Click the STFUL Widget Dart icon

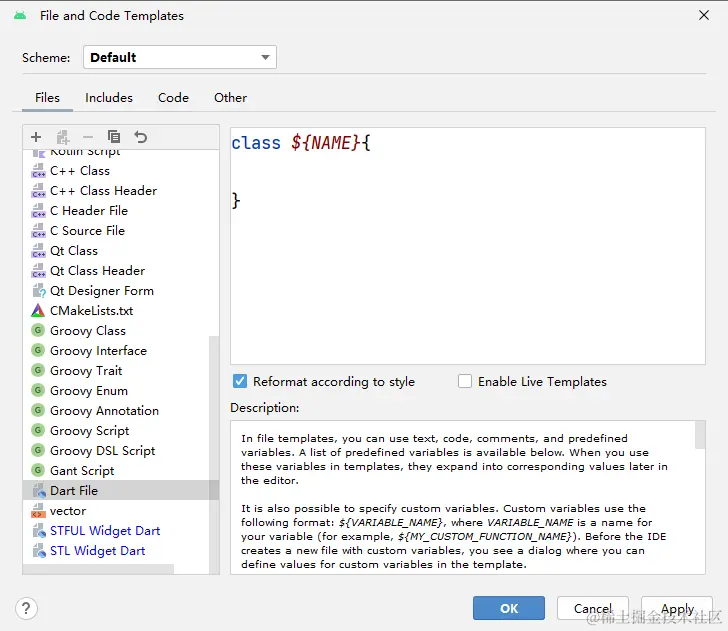coord(39,531)
